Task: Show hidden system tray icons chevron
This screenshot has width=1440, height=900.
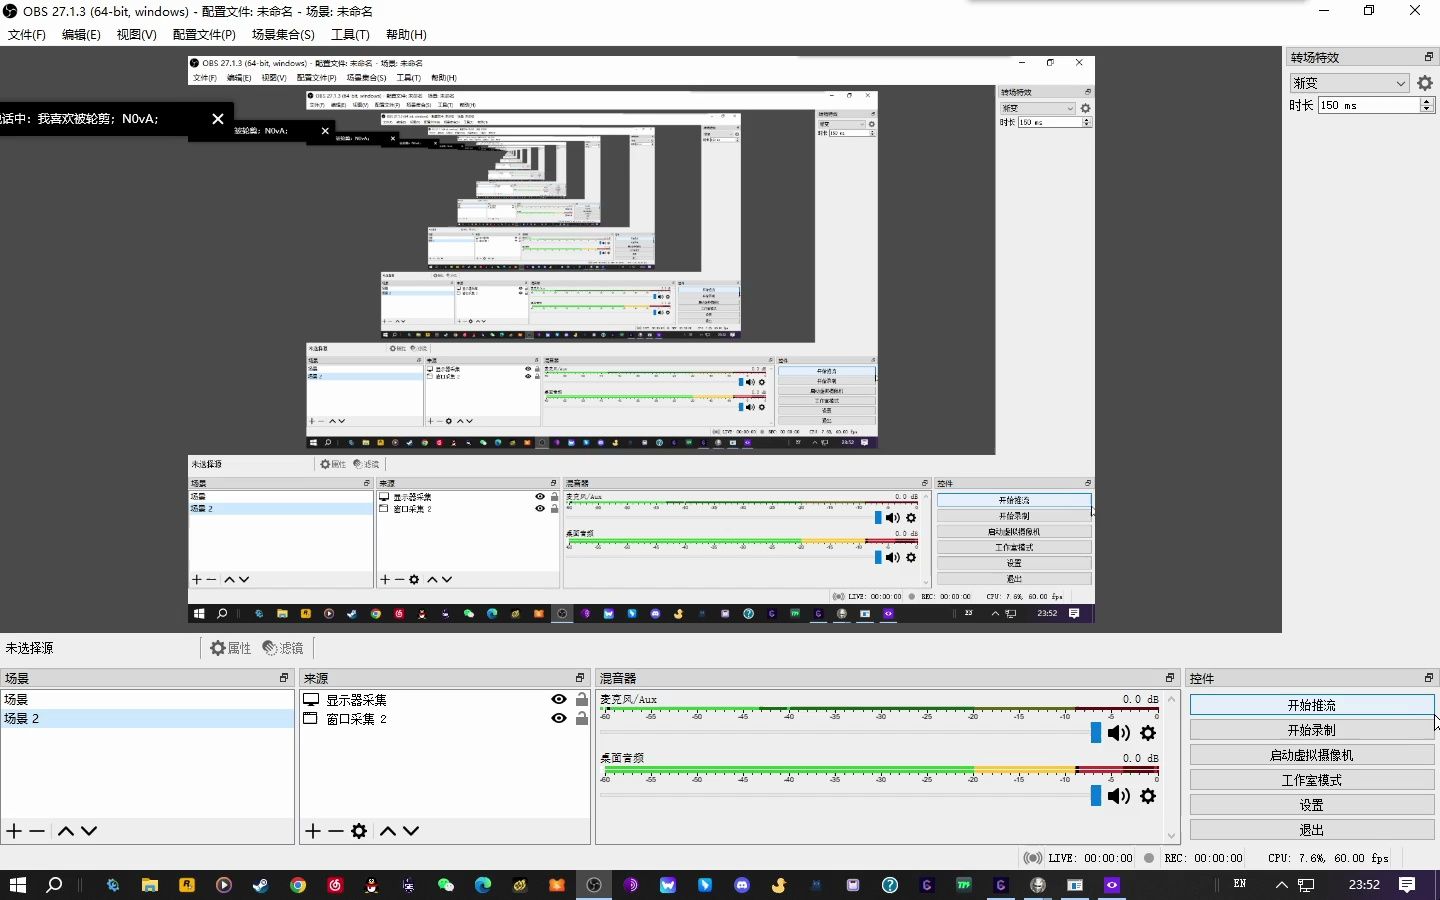Action: [1281, 885]
